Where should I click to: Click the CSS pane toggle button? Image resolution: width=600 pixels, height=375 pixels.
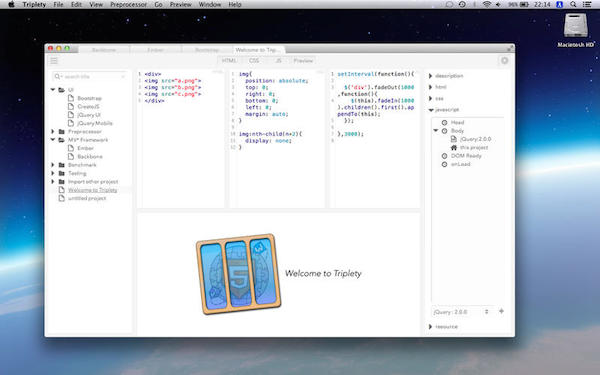pos(254,60)
